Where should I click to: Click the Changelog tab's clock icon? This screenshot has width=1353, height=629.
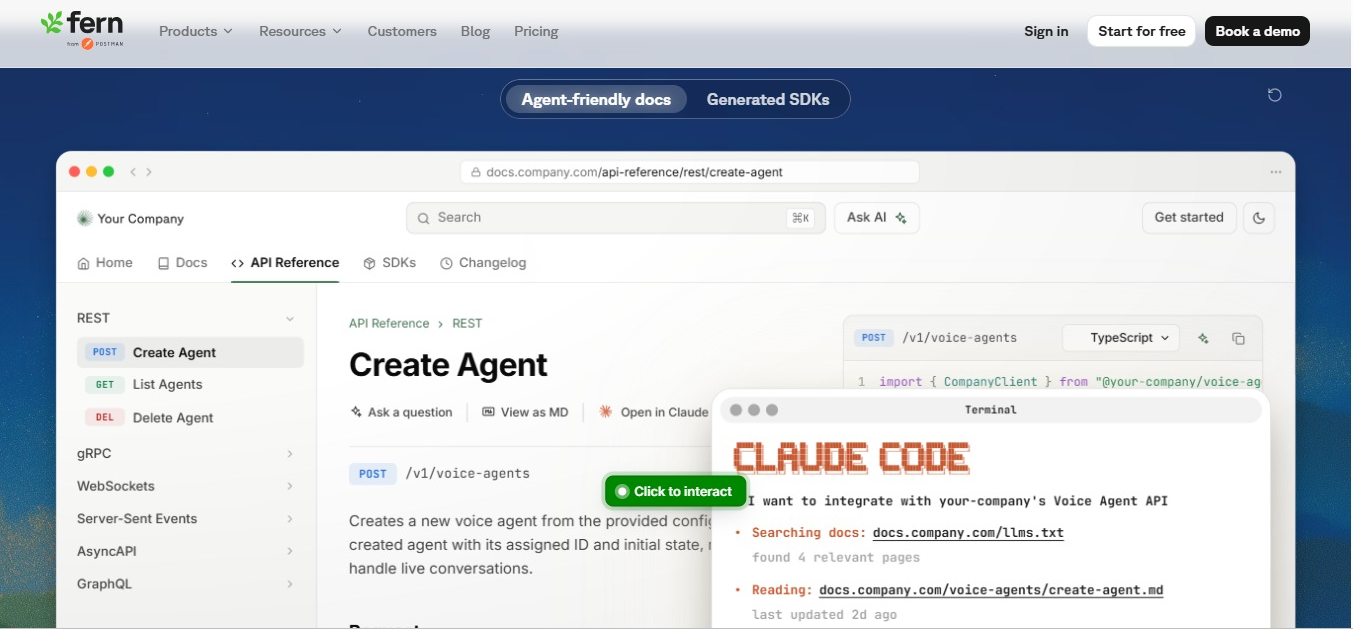click(446, 263)
